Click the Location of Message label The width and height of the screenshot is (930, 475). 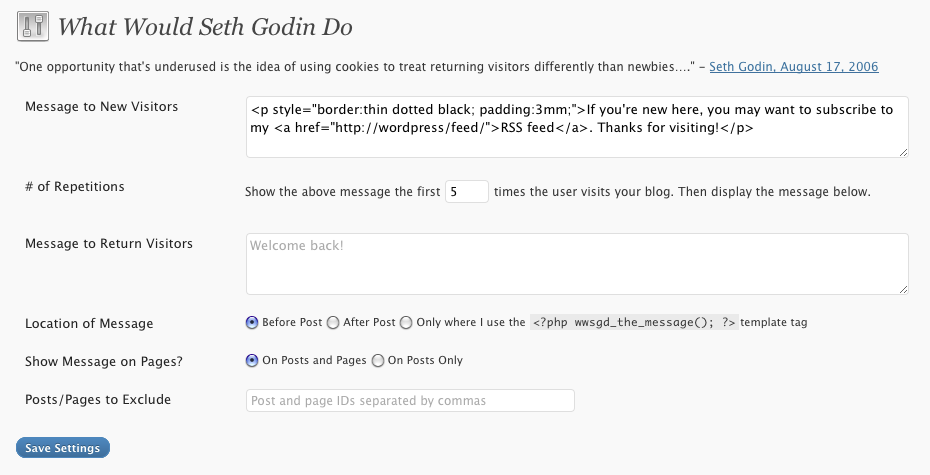pos(89,323)
